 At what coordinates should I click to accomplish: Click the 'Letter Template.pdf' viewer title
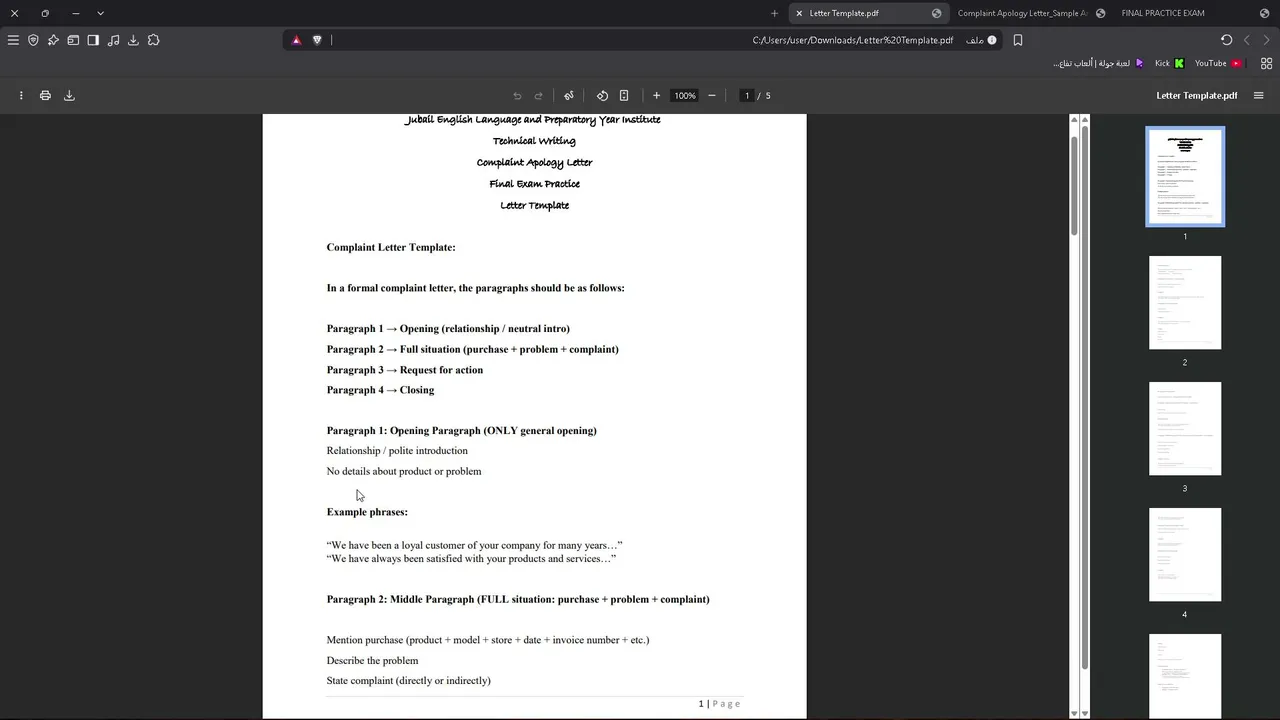point(1197,95)
